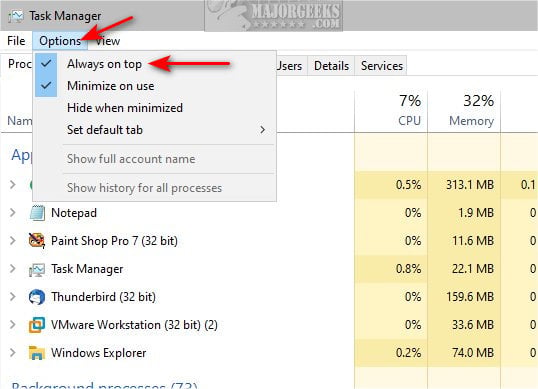Click the Task Manager process icon
This screenshot has height=389, width=538.
click(x=37, y=269)
